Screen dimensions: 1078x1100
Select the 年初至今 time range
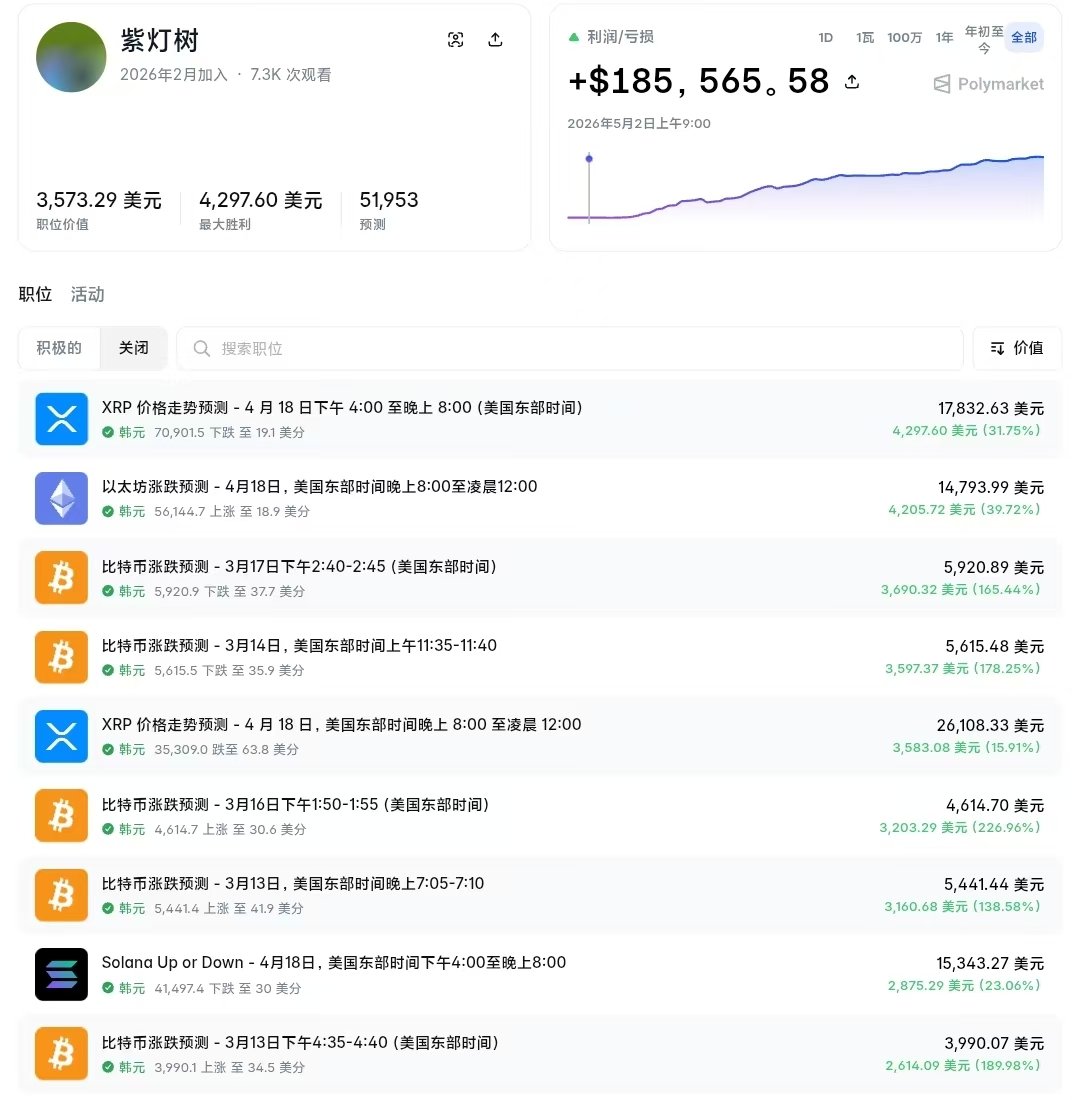click(984, 39)
